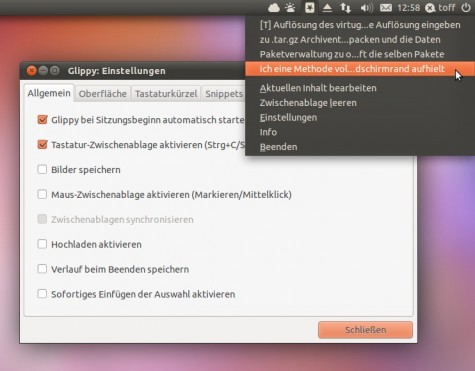
Task: Enable Bilder speichern checkbox
Action: click(42, 169)
